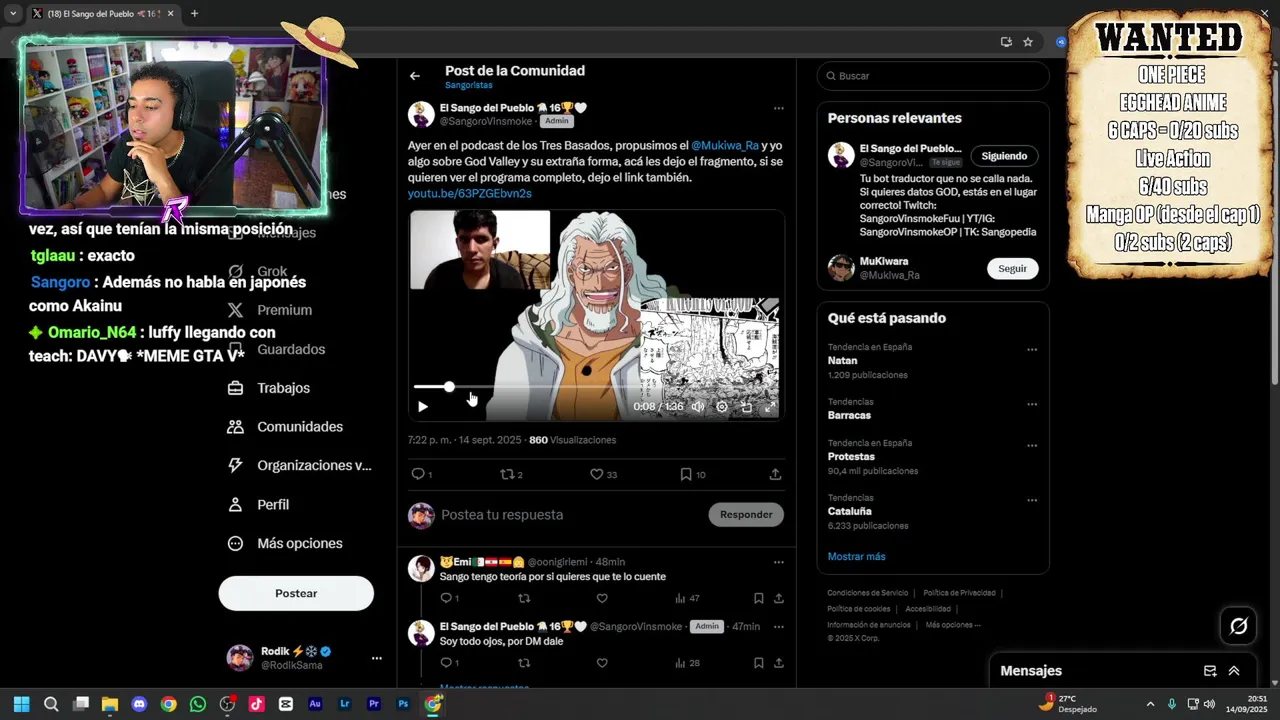Open the @Mukiwa_Ra mention
This screenshot has width=1280, height=720.
[x=725, y=145]
